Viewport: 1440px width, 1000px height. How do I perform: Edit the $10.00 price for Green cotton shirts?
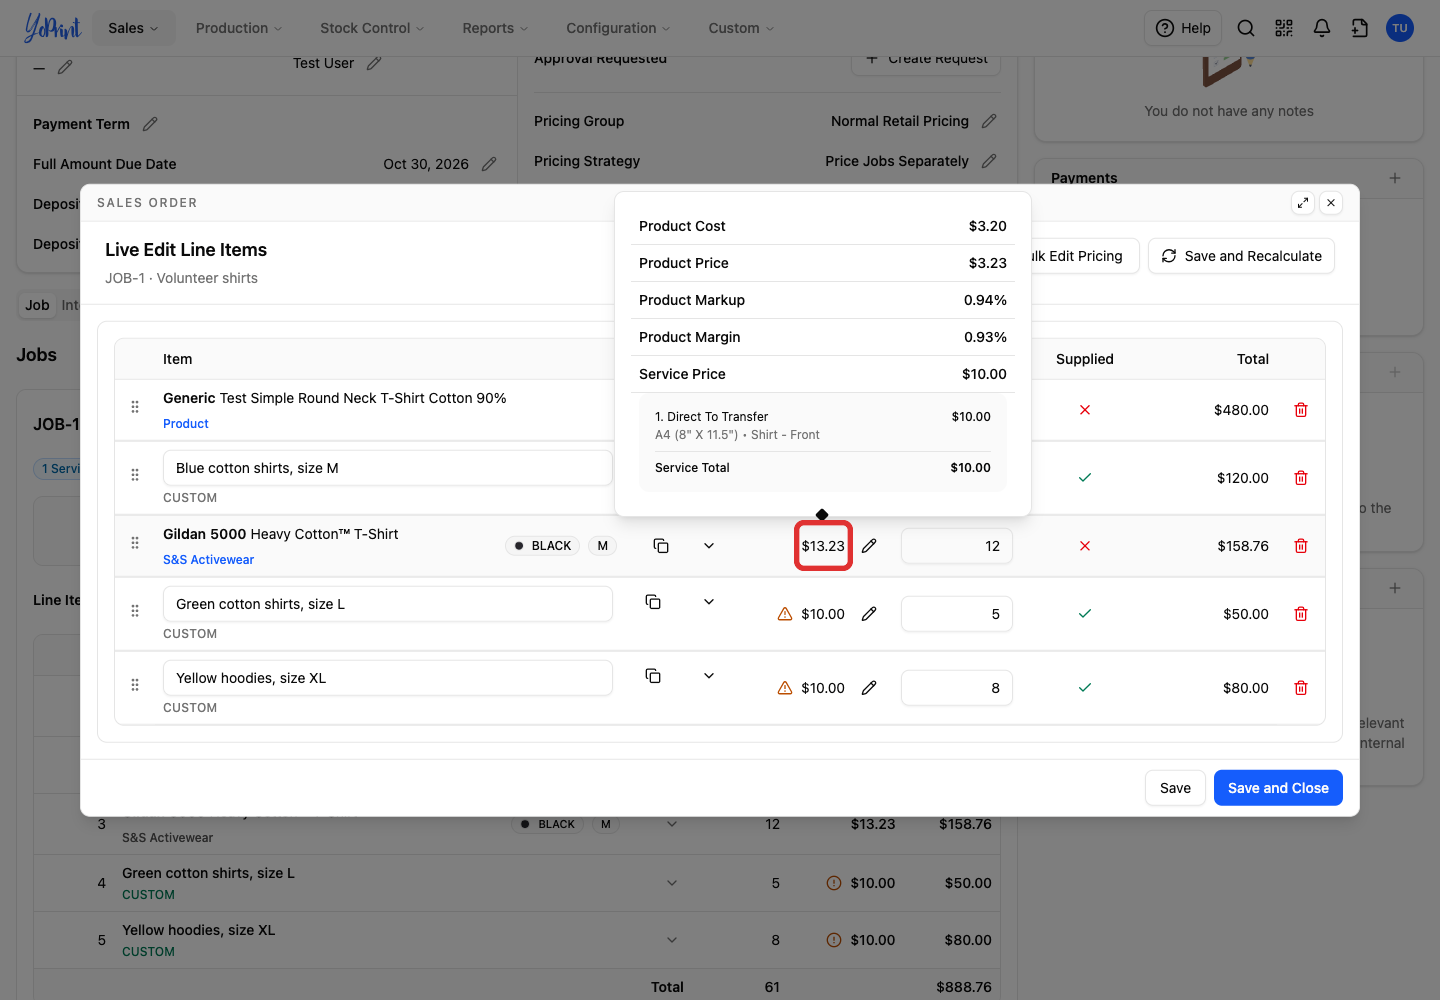(869, 614)
